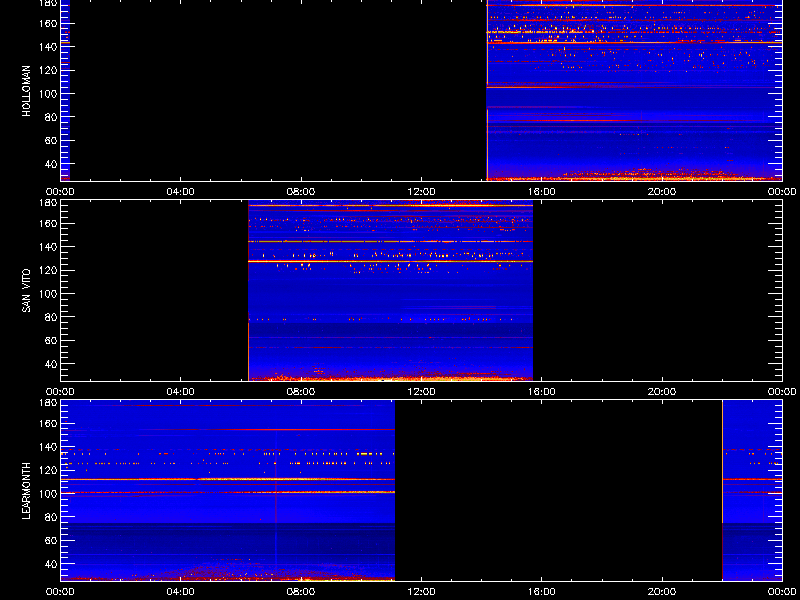The height and width of the screenshot is (600, 800).
Task: Click the 16:00 time label under the Learmonth panel
Action: point(541,592)
